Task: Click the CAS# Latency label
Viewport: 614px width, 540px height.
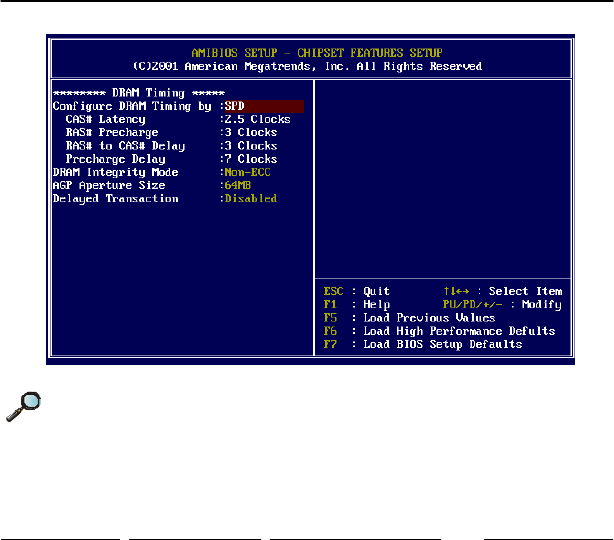Action: coord(105,119)
